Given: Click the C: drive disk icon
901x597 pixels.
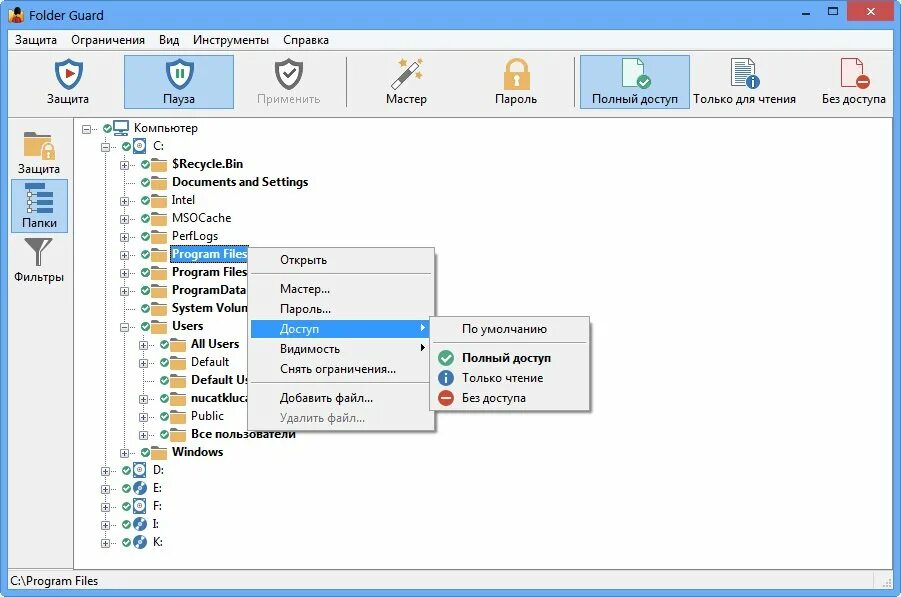Looking at the screenshot, I should (140, 146).
